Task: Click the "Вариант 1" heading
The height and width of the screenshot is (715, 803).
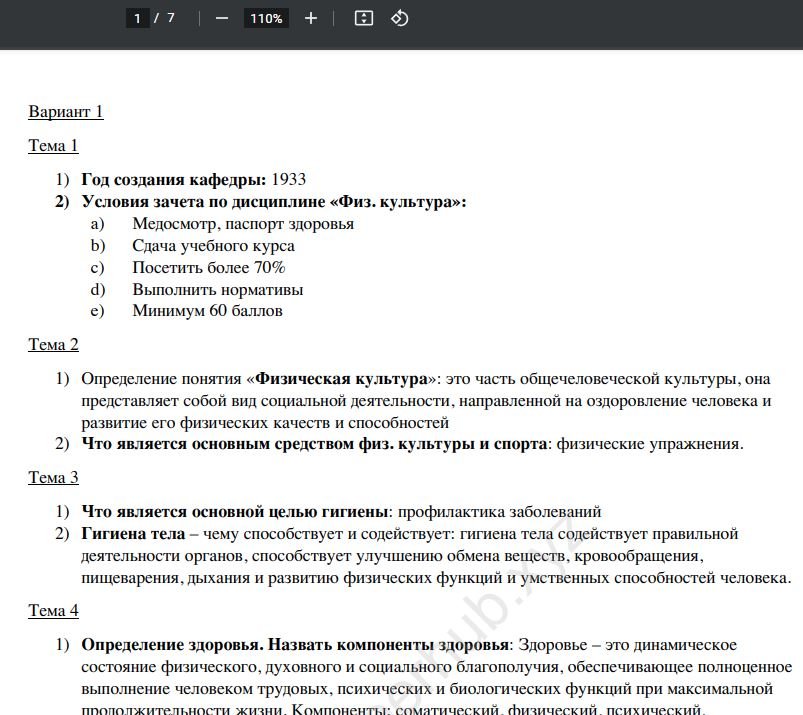Action: pos(66,111)
